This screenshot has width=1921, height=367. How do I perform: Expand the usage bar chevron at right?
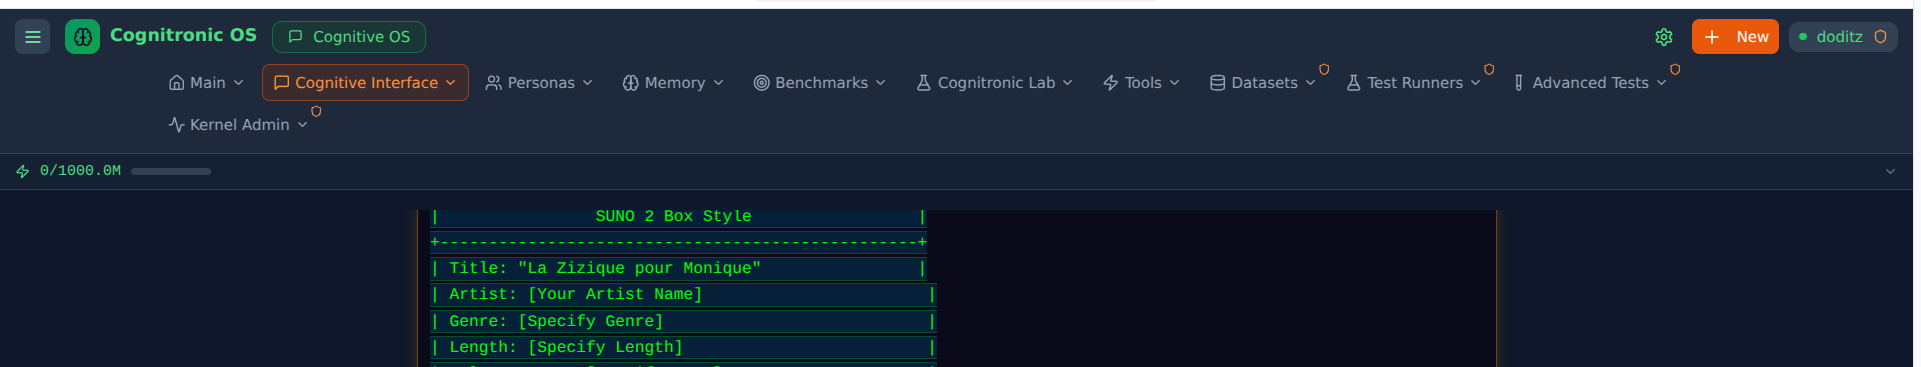(1890, 171)
